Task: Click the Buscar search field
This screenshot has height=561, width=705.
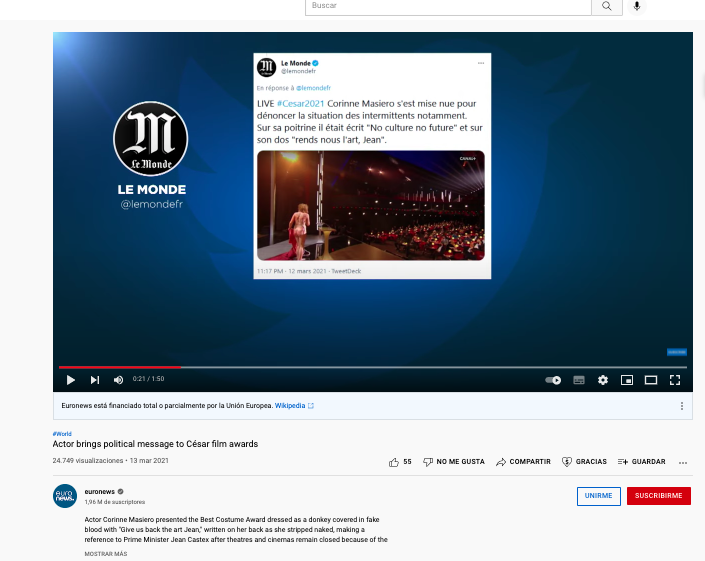Action: (448, 6)
